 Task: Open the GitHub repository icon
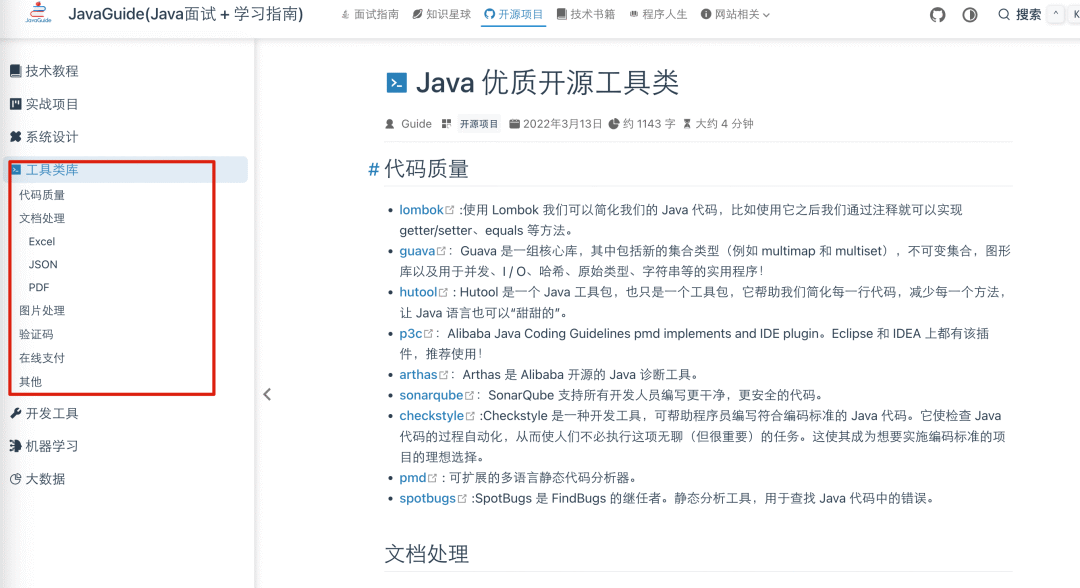tap(937, 14)
